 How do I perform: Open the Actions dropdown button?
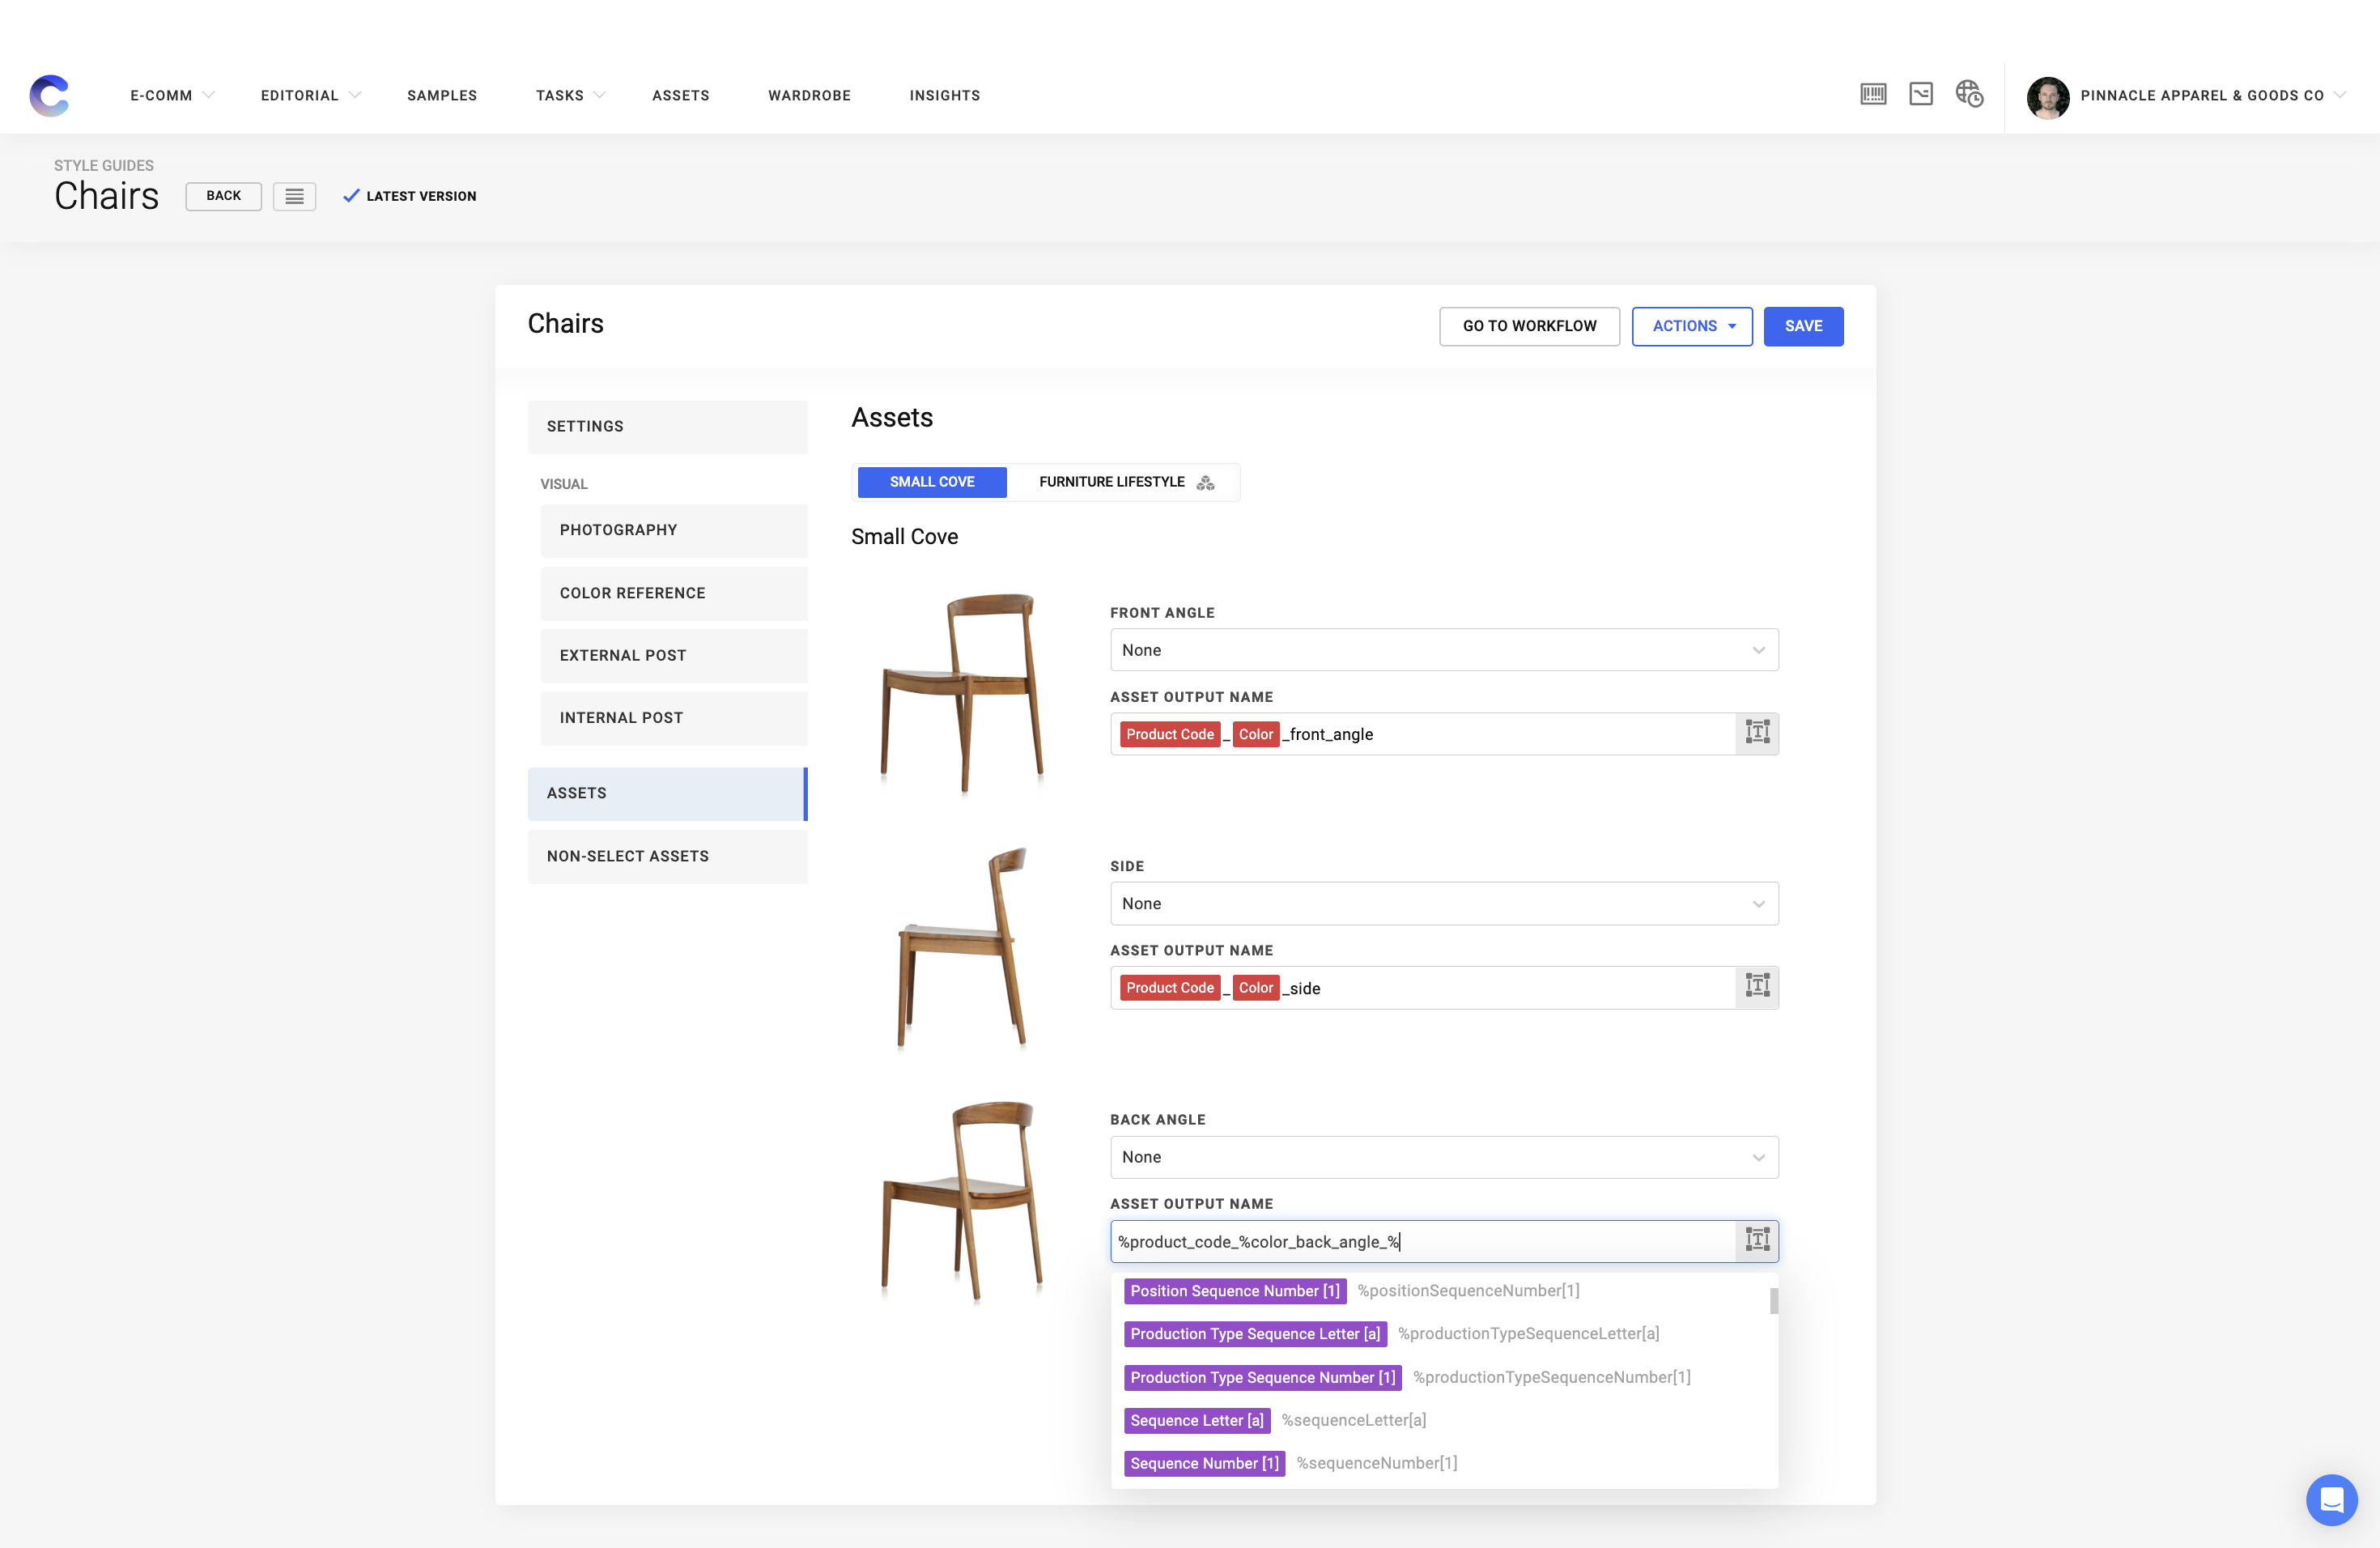[x=1691, y=326]
